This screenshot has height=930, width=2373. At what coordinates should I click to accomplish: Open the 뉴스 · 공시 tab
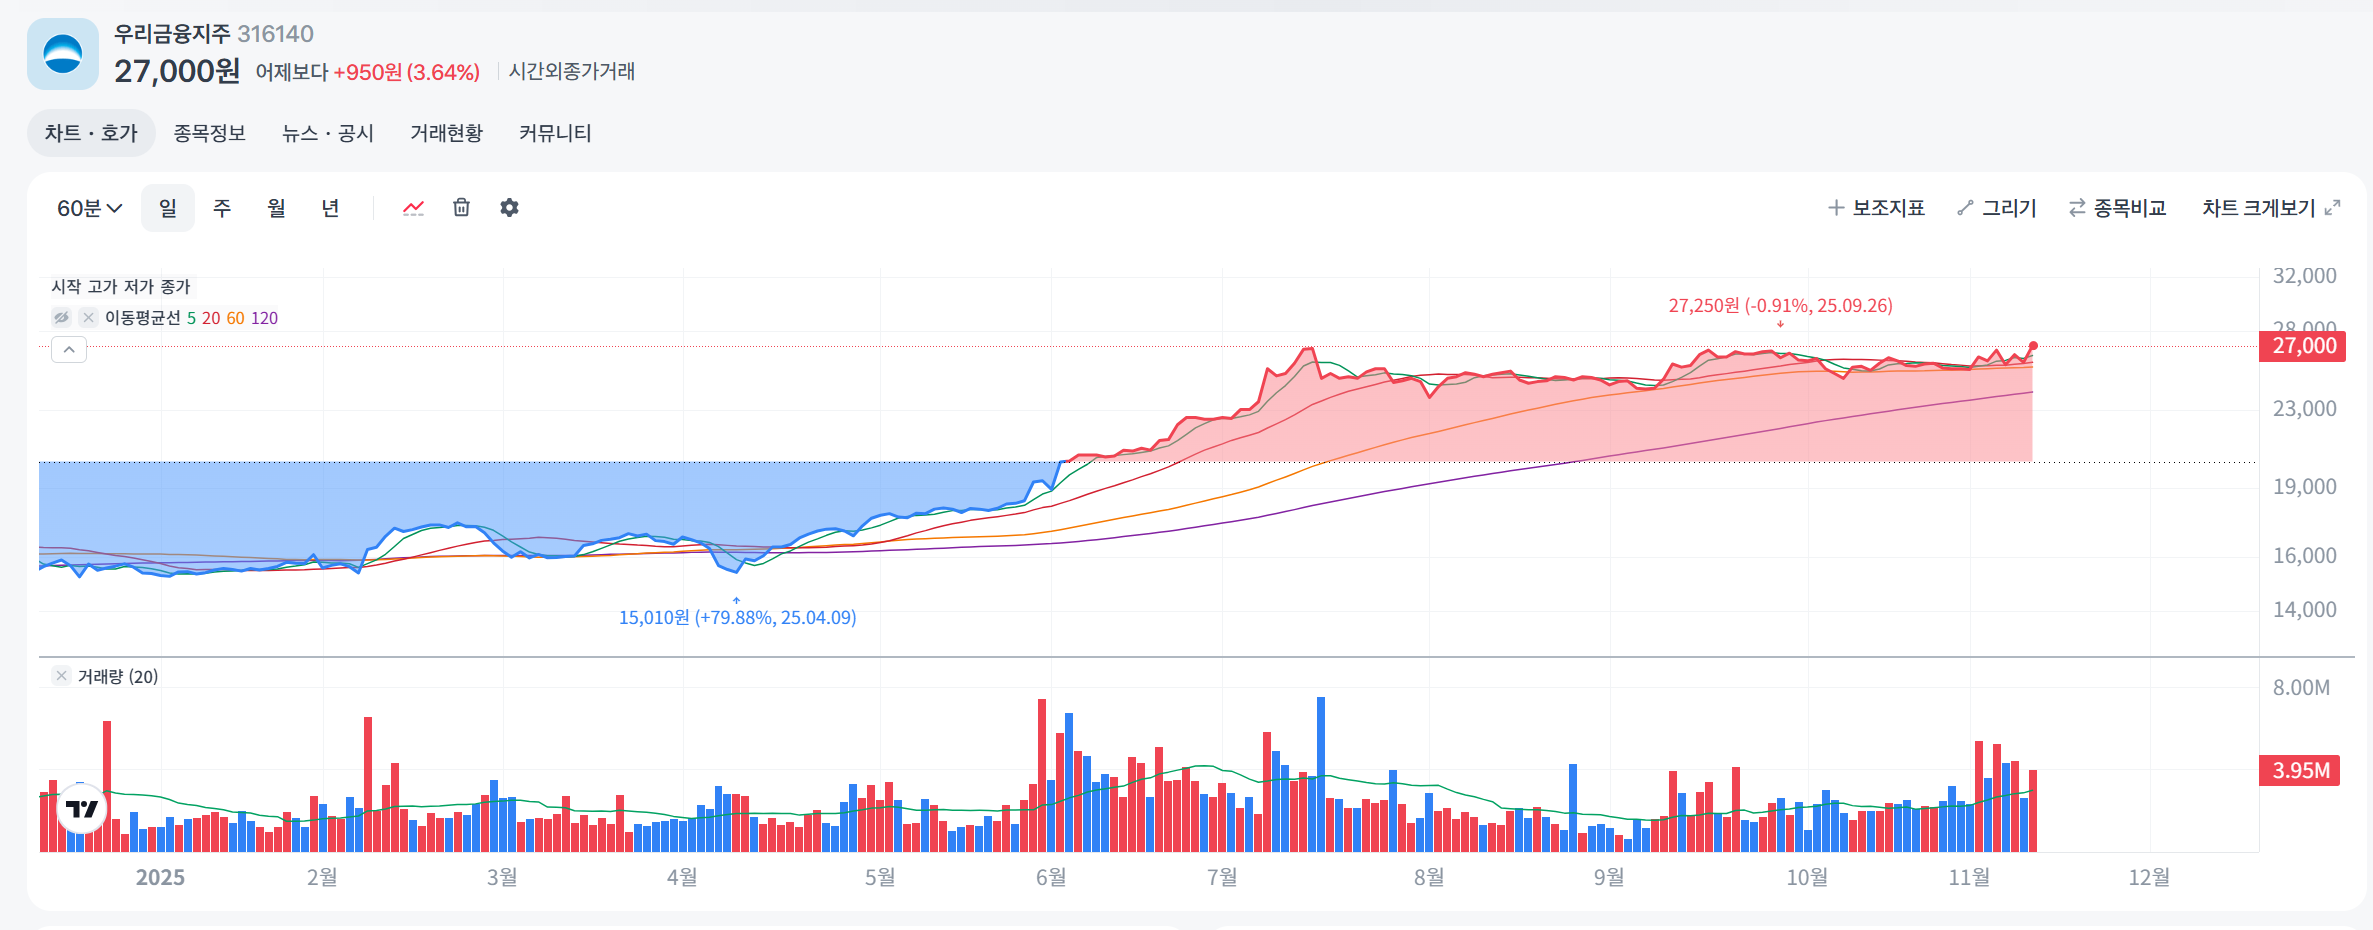click(328, 133)
